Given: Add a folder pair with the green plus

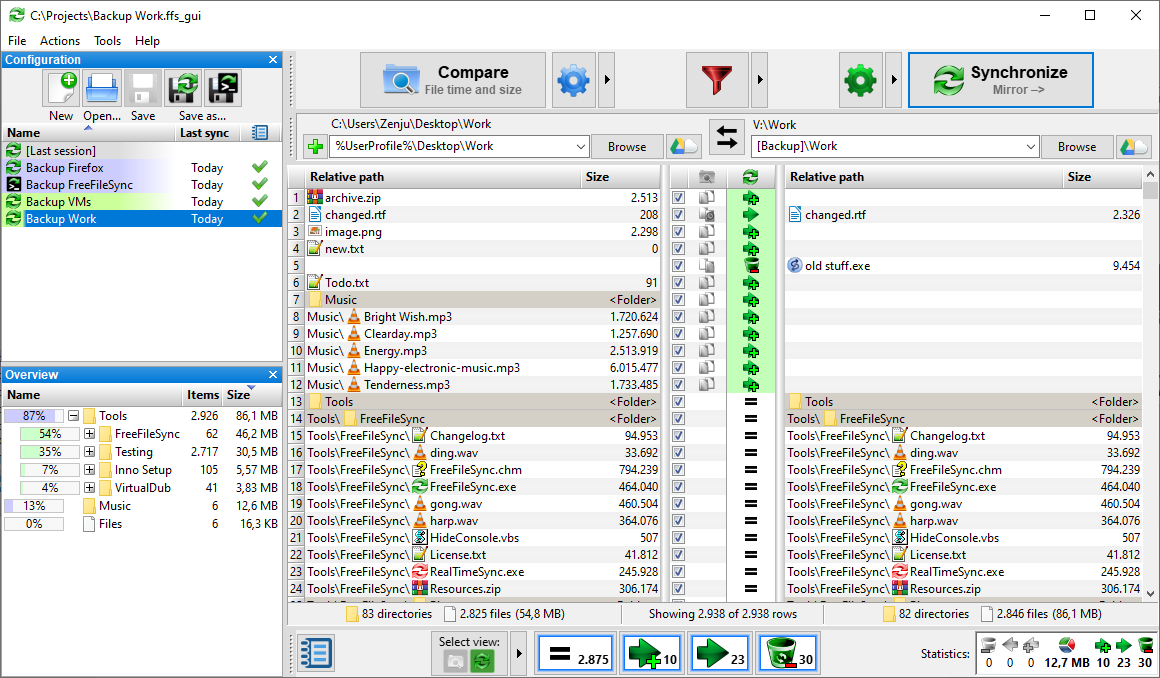Looking at the screenshot, I should [x=315, y=146].
